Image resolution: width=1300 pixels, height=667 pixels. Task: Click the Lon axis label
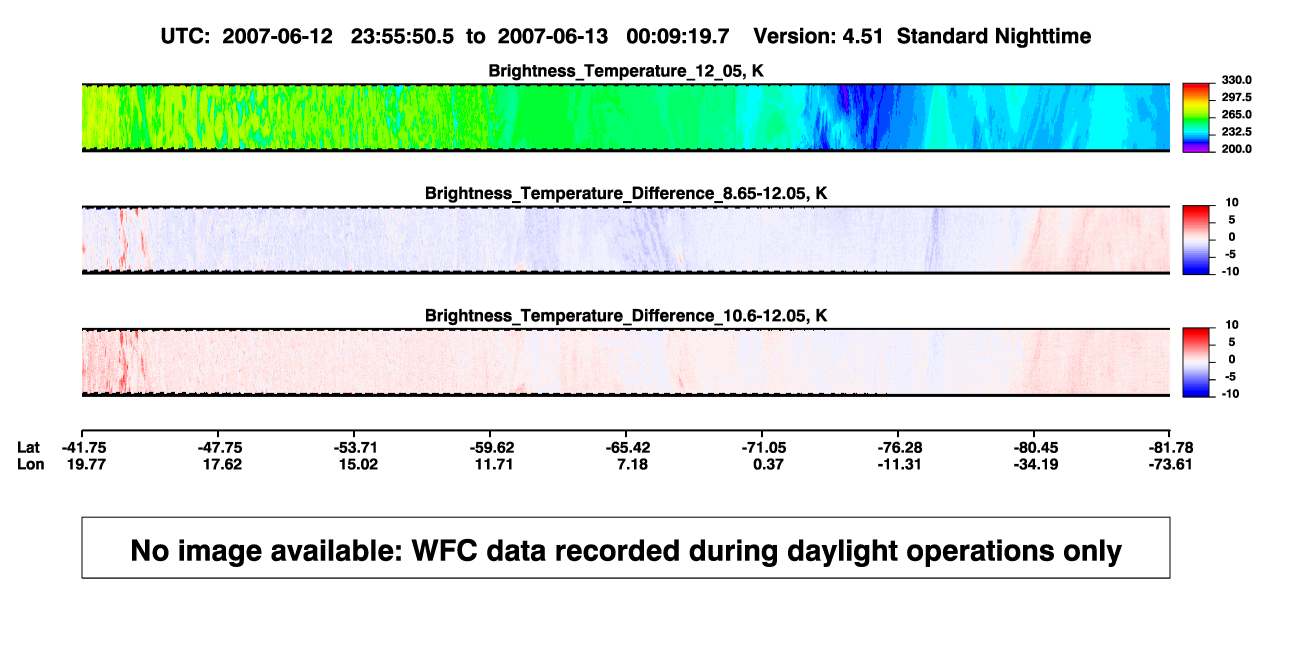[30, 464]
